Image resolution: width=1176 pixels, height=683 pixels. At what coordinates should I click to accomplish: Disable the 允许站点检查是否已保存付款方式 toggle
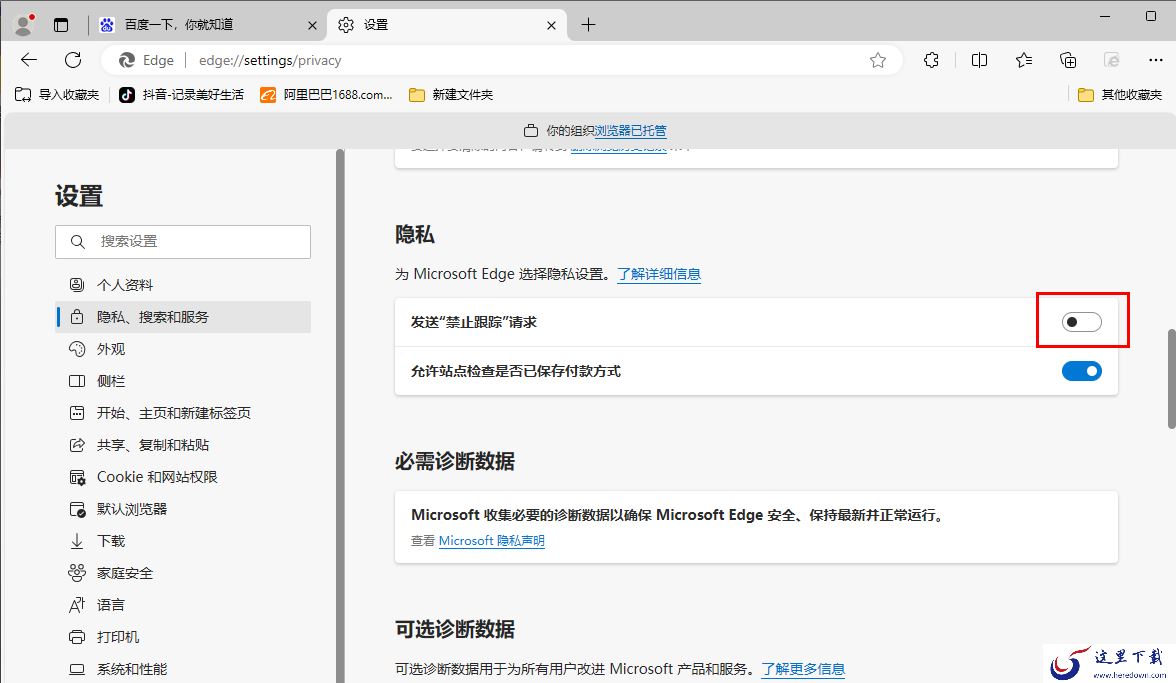pos(1082,371)
